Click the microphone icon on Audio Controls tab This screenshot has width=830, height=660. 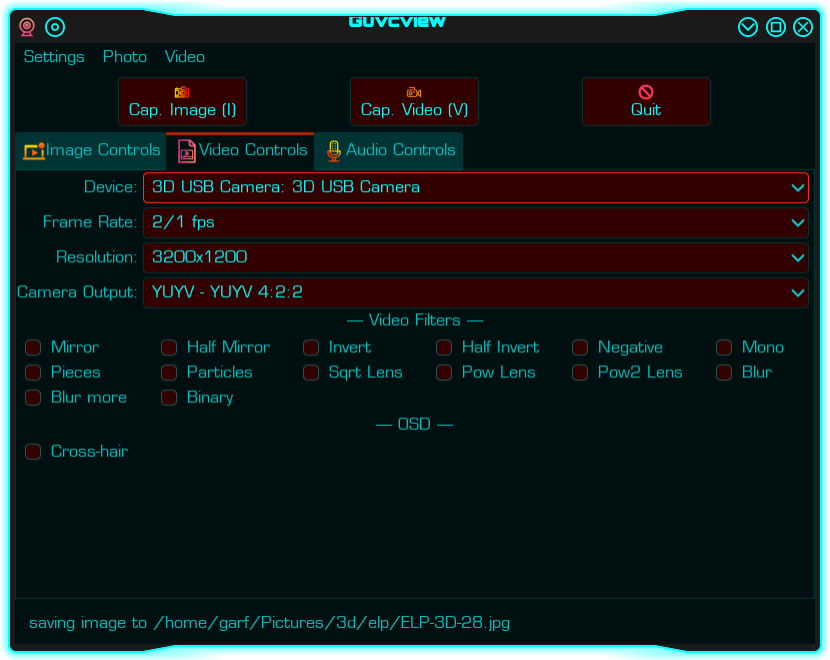pos(333,151)
